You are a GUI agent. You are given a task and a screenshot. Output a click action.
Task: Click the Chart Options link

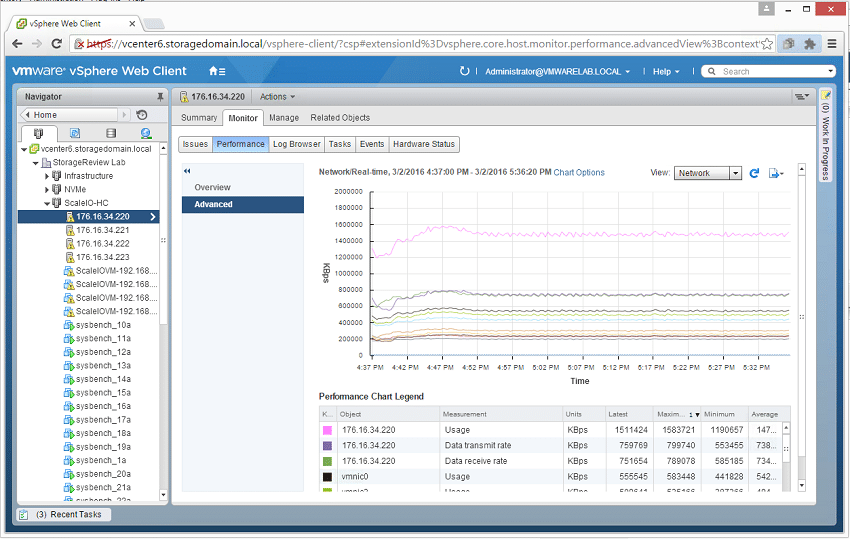(579, 172)
